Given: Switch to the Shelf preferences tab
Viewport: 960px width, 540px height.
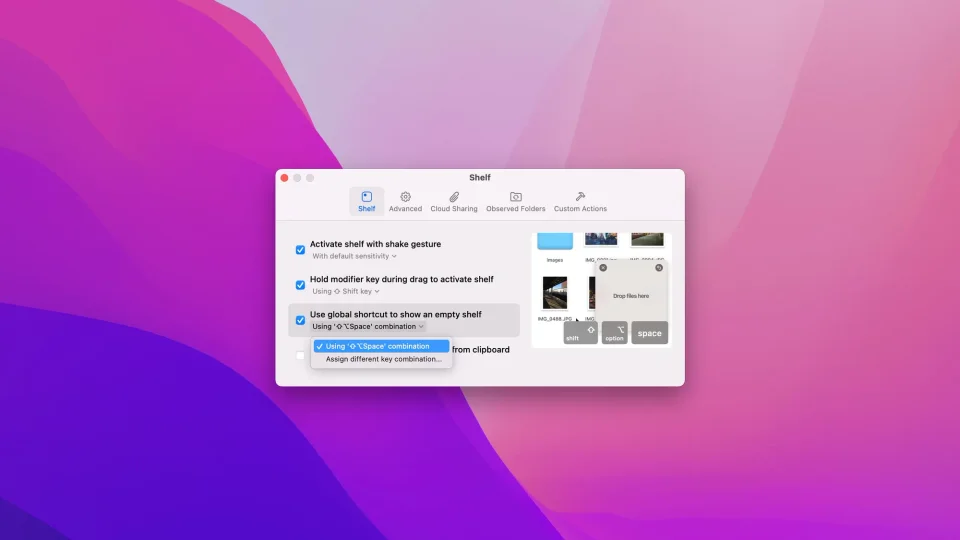Looking at the screenshot, I should 366,201.
